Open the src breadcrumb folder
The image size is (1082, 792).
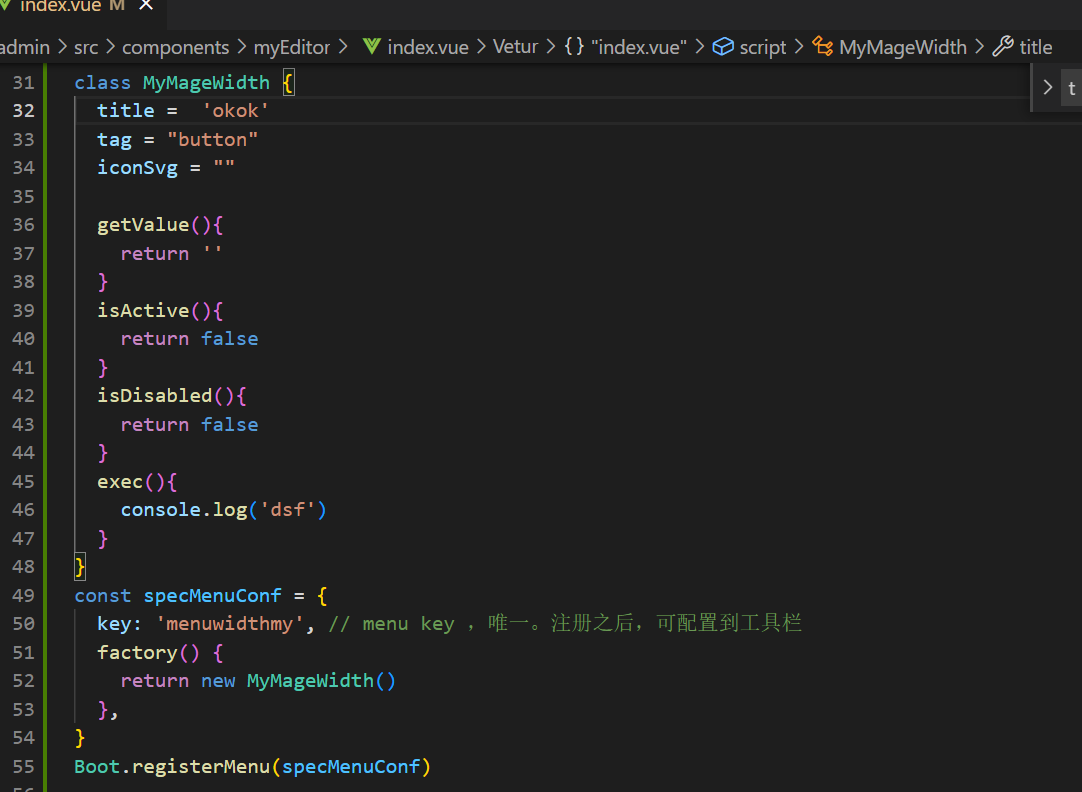[x=86, y=47]
